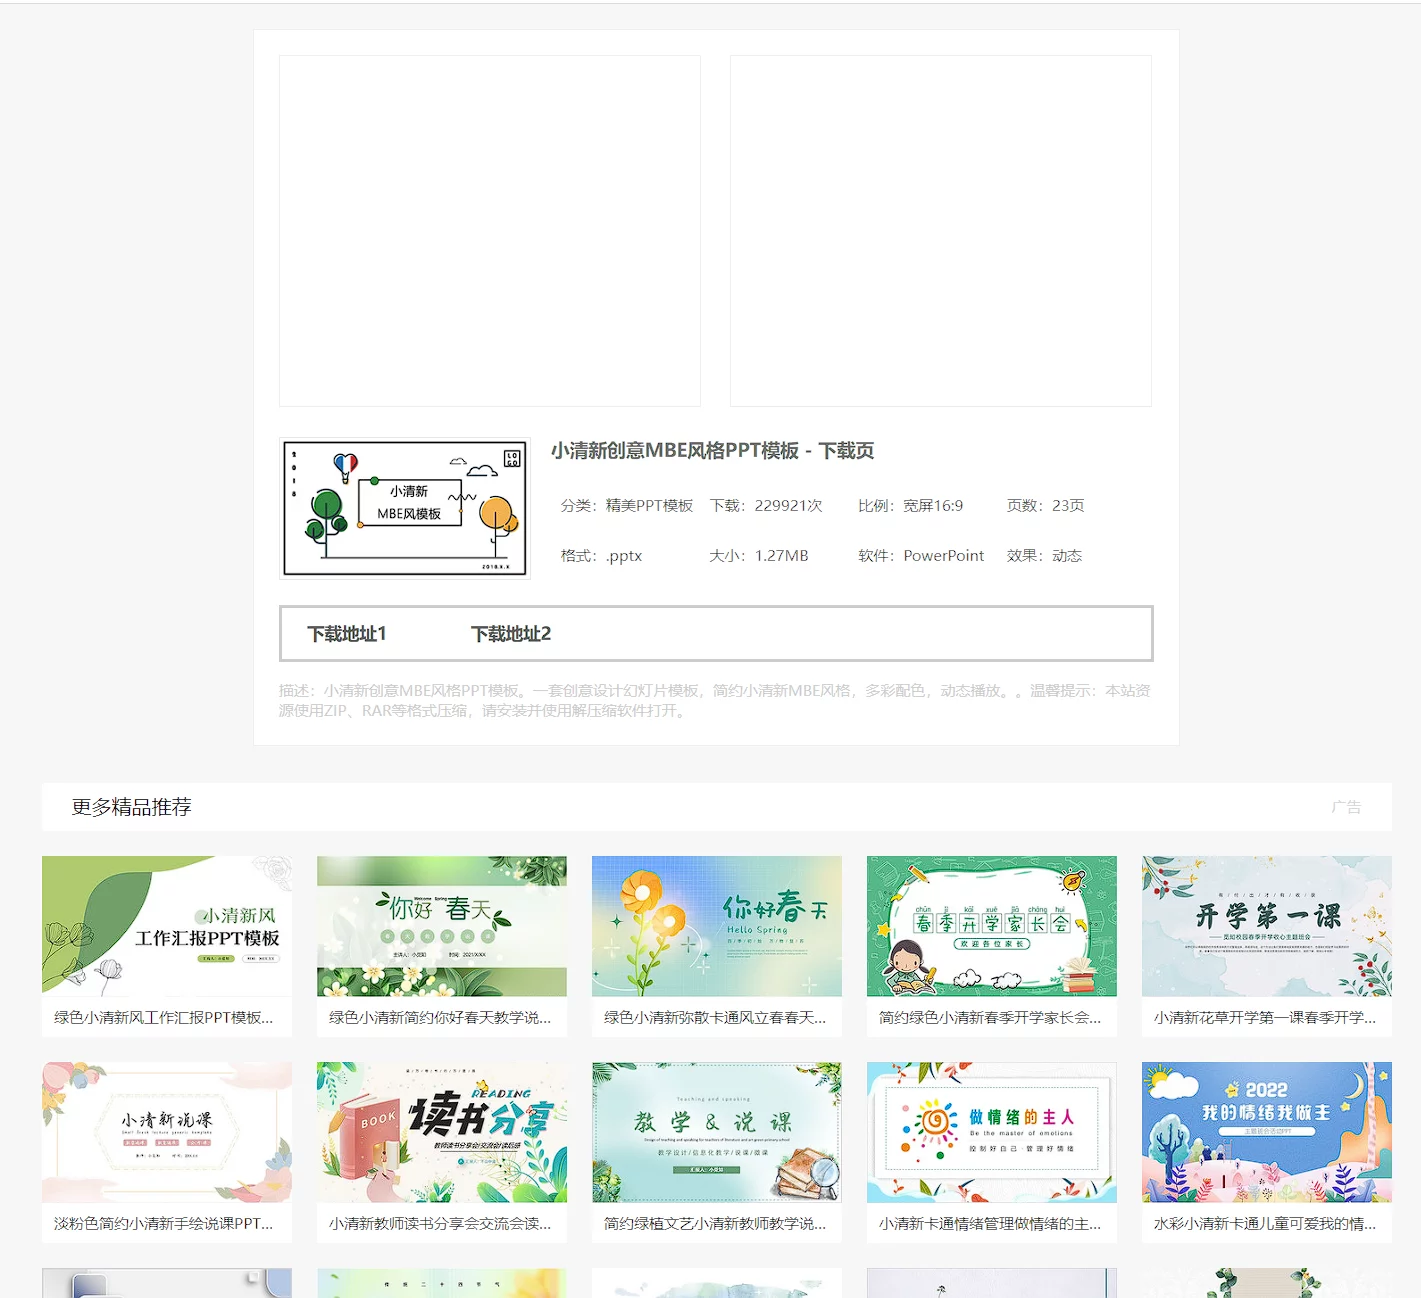The image size is (1421, 1298).
Task: Open the 开学第一课 template thumbnail
Action: click(1266, 926)
